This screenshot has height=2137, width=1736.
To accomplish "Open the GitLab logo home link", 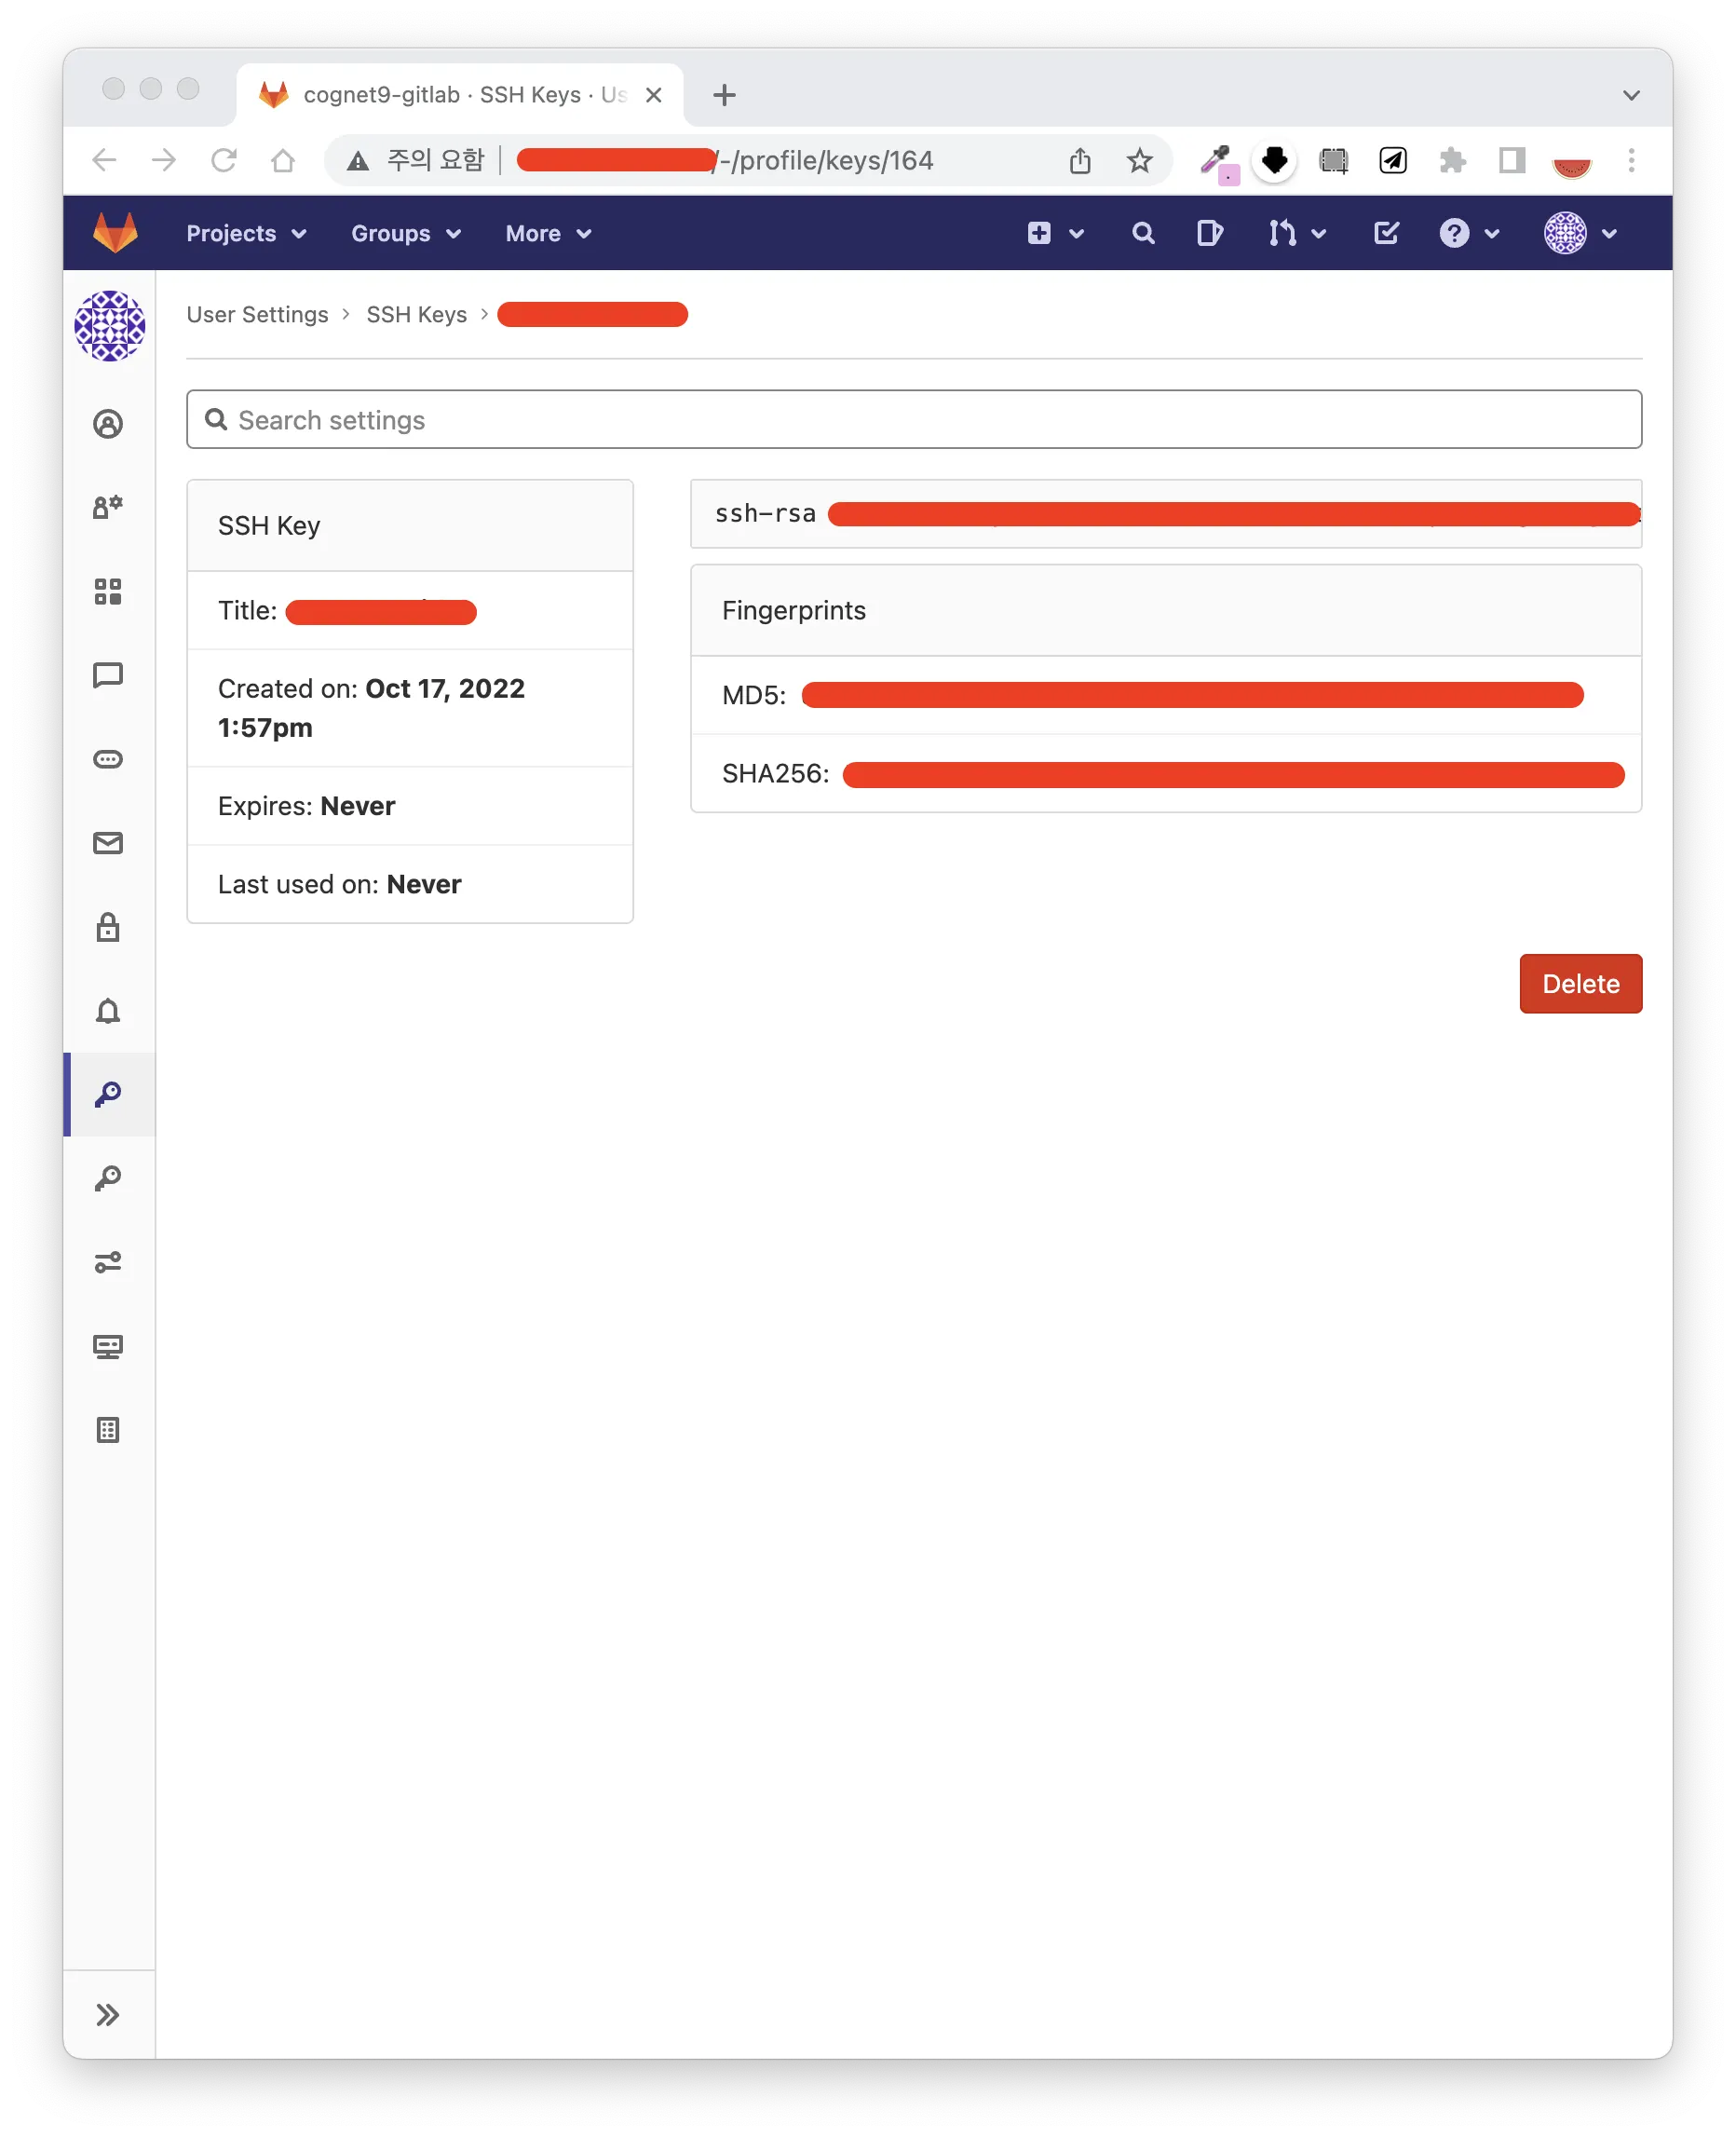I will click(115, 233).
